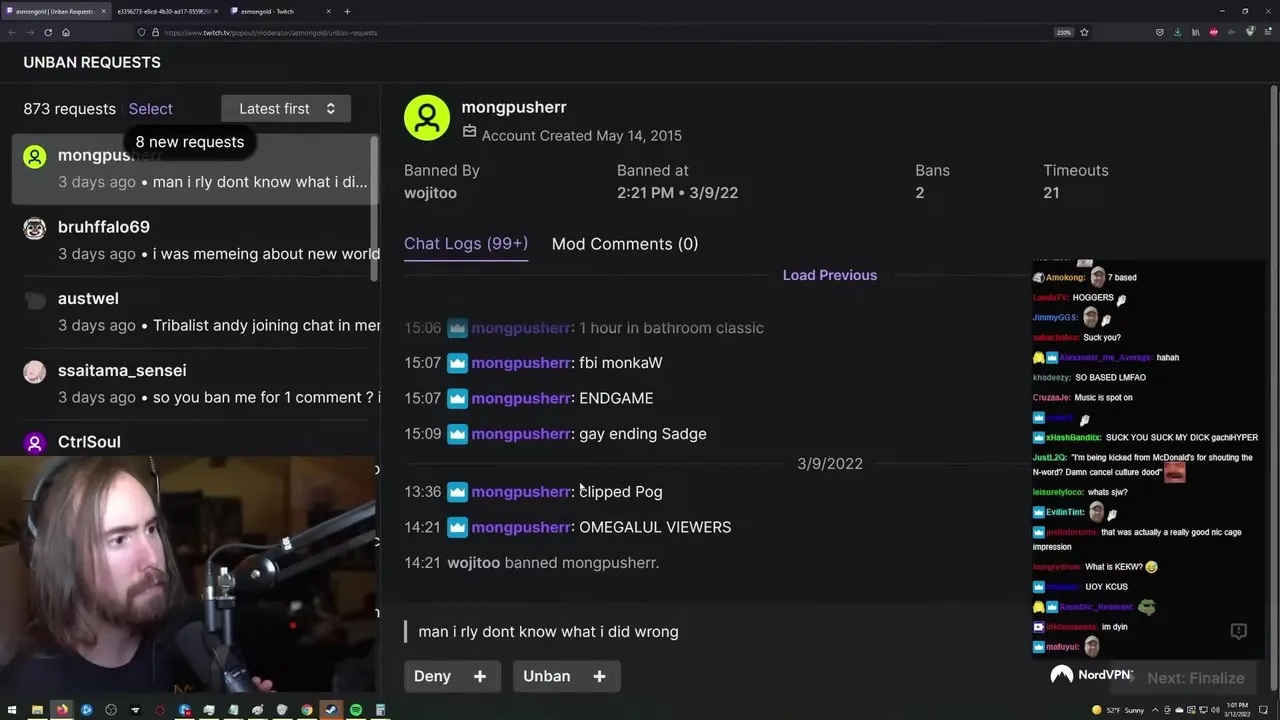Screen dimensions: 1280x720
Task: Open the browser downloads icon
Action: tap(1177, 32)
